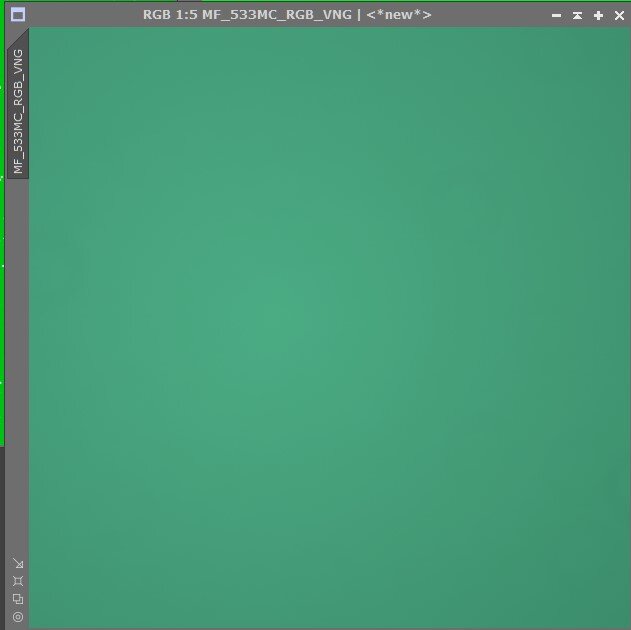
Task: Click the diagonal arrow icon in the sidebar
Action: tap(18, 564)
